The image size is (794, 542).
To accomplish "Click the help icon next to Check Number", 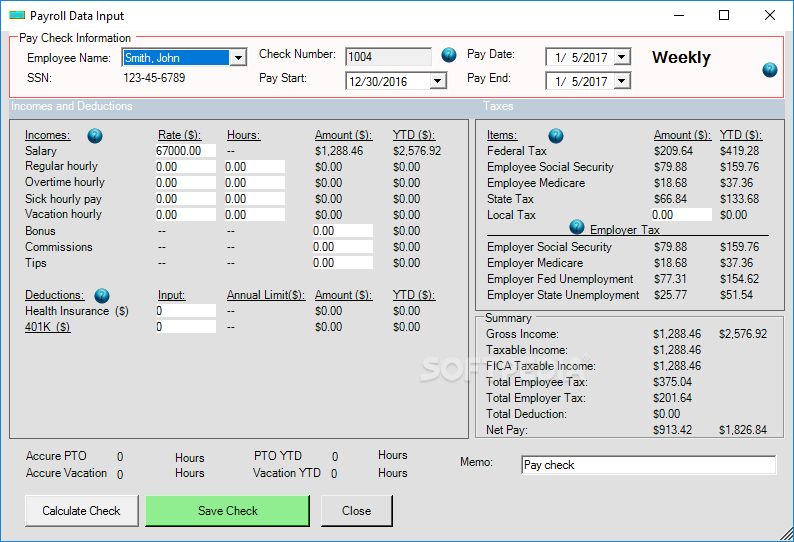I will tap(449, 55).
